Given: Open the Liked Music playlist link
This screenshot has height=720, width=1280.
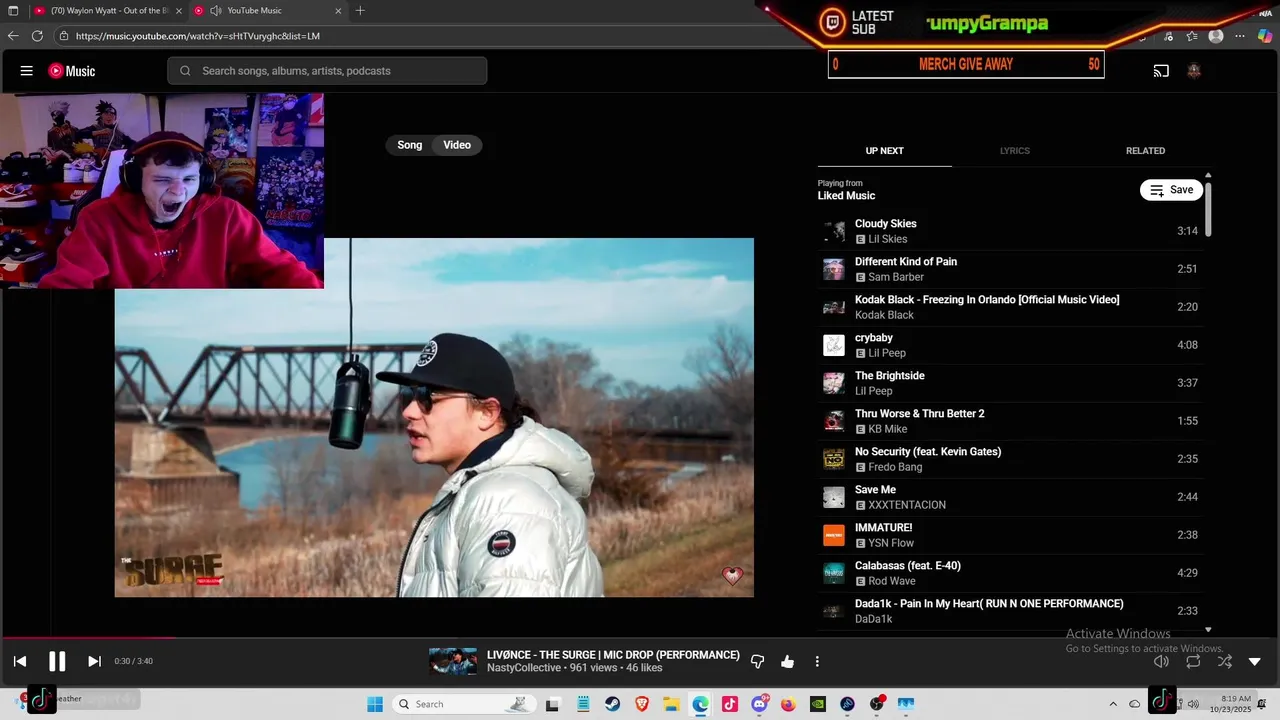Looking at the screenshot, I should pyautogui.click(x=846, y=196).
